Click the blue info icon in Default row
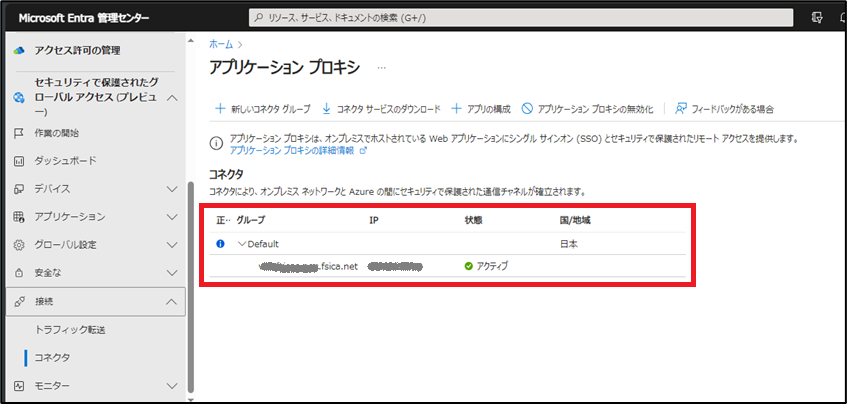The width and height of the screenshot is (847, 404). point(220,244)
